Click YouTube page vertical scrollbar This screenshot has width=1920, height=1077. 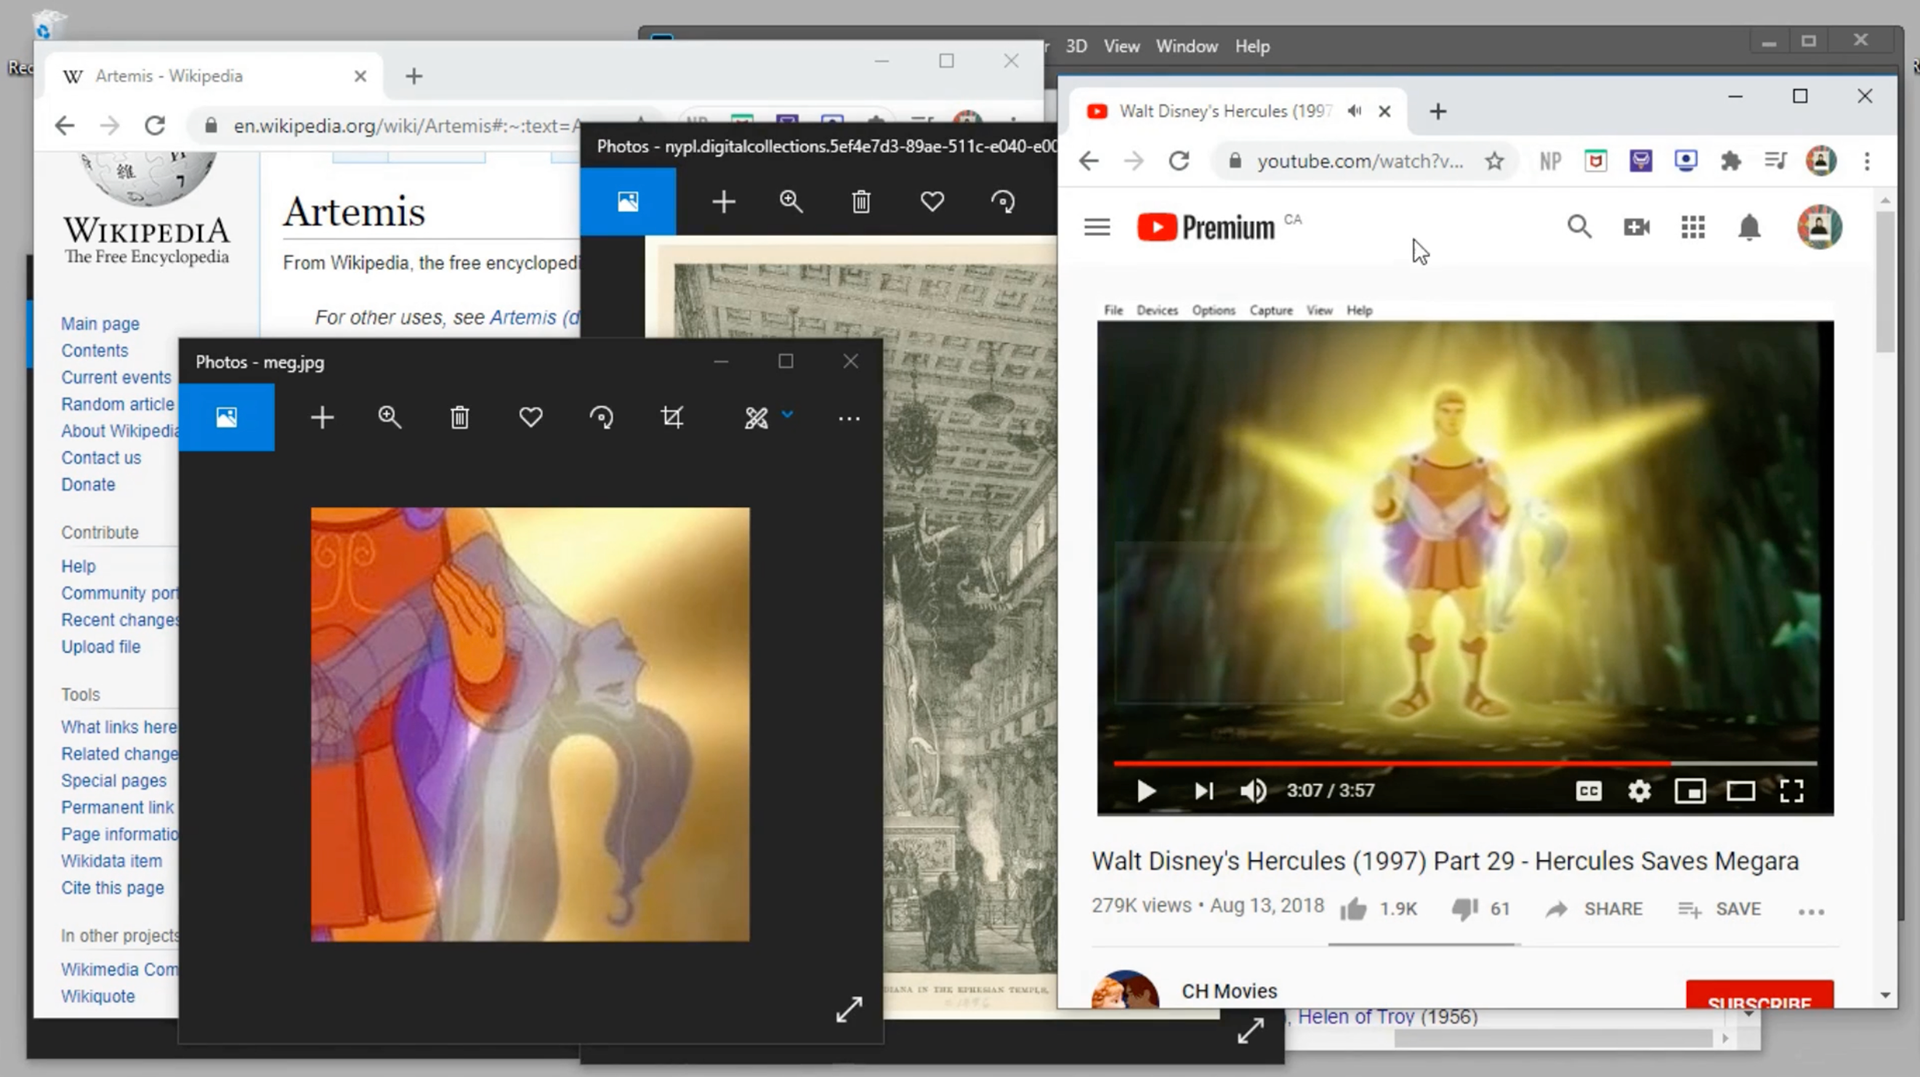pyautogui.click(x=1885, y=282)
